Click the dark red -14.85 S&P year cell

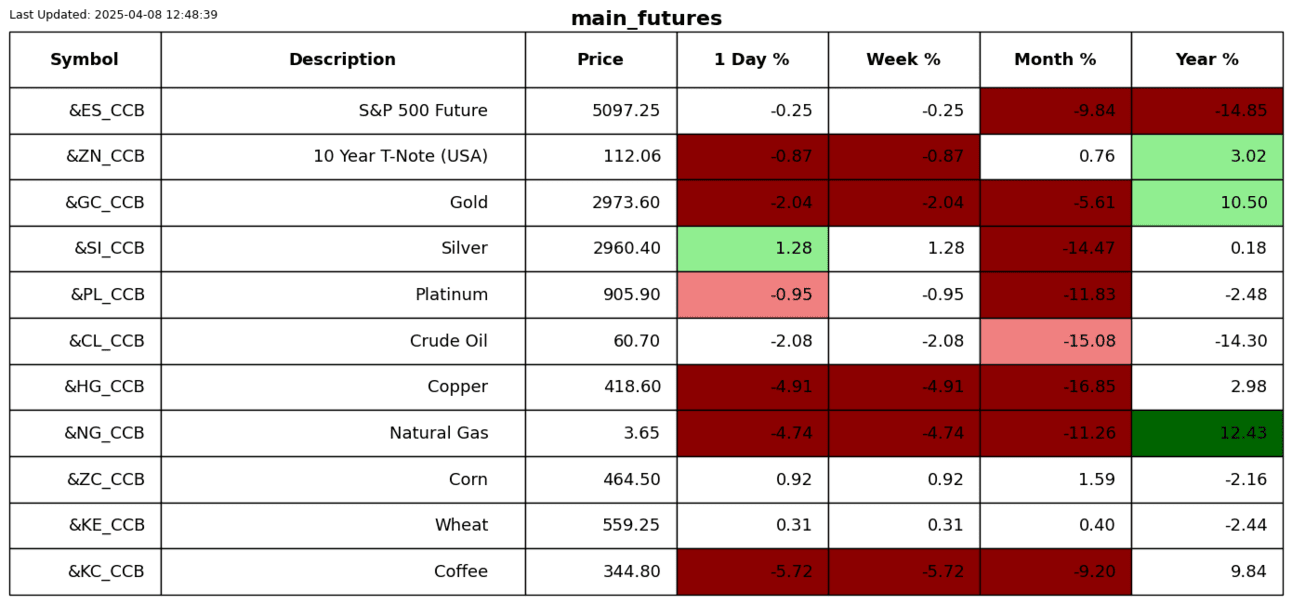(1207, 111)
